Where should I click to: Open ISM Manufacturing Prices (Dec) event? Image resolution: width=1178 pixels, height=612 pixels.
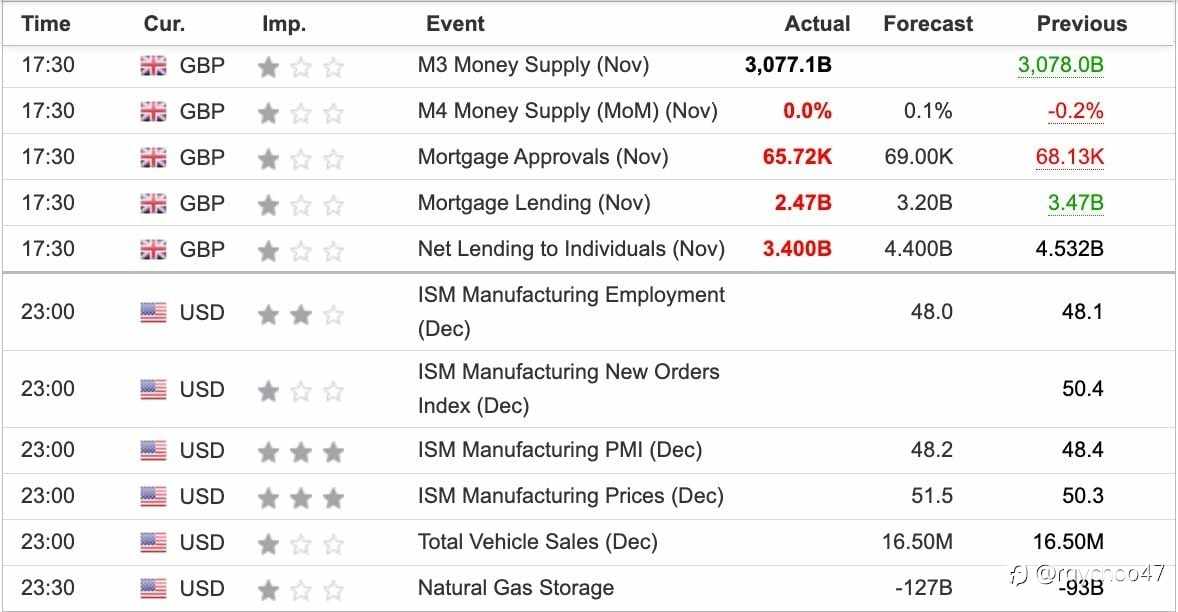click(570, 496)
